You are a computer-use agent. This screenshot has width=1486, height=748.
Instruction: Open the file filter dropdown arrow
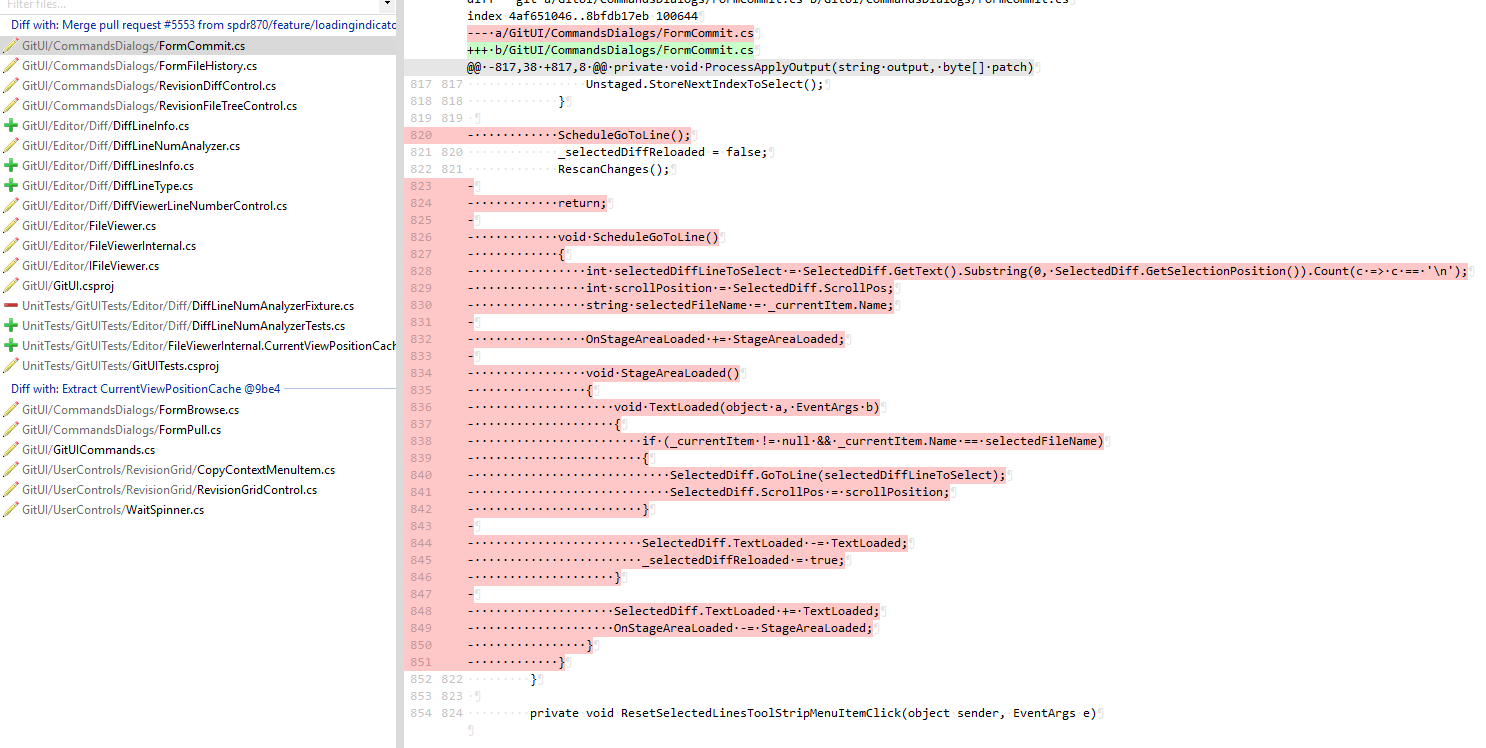[x=385, y=5]
